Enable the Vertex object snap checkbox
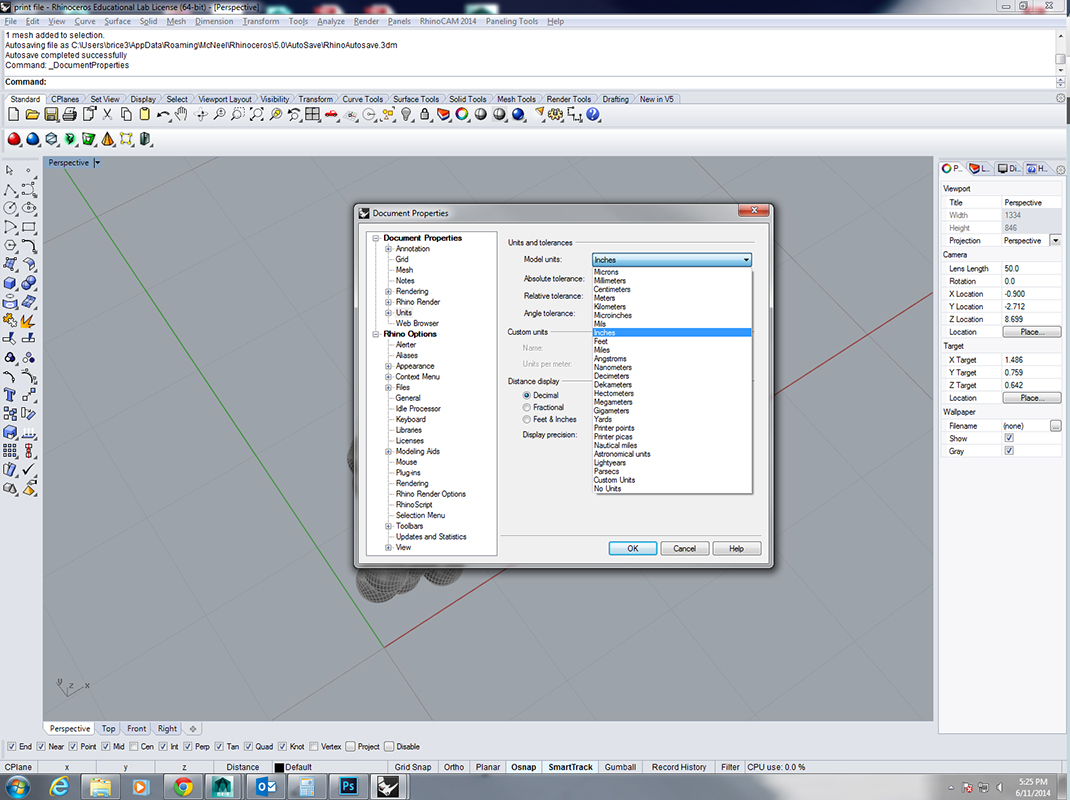This screenshot has width=1070, height=800. [314, 747]
